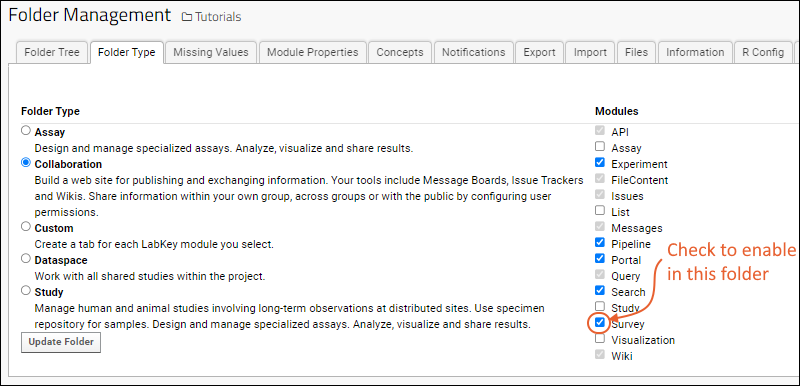
Task: Open the Notifications tab
Action: 473,53
